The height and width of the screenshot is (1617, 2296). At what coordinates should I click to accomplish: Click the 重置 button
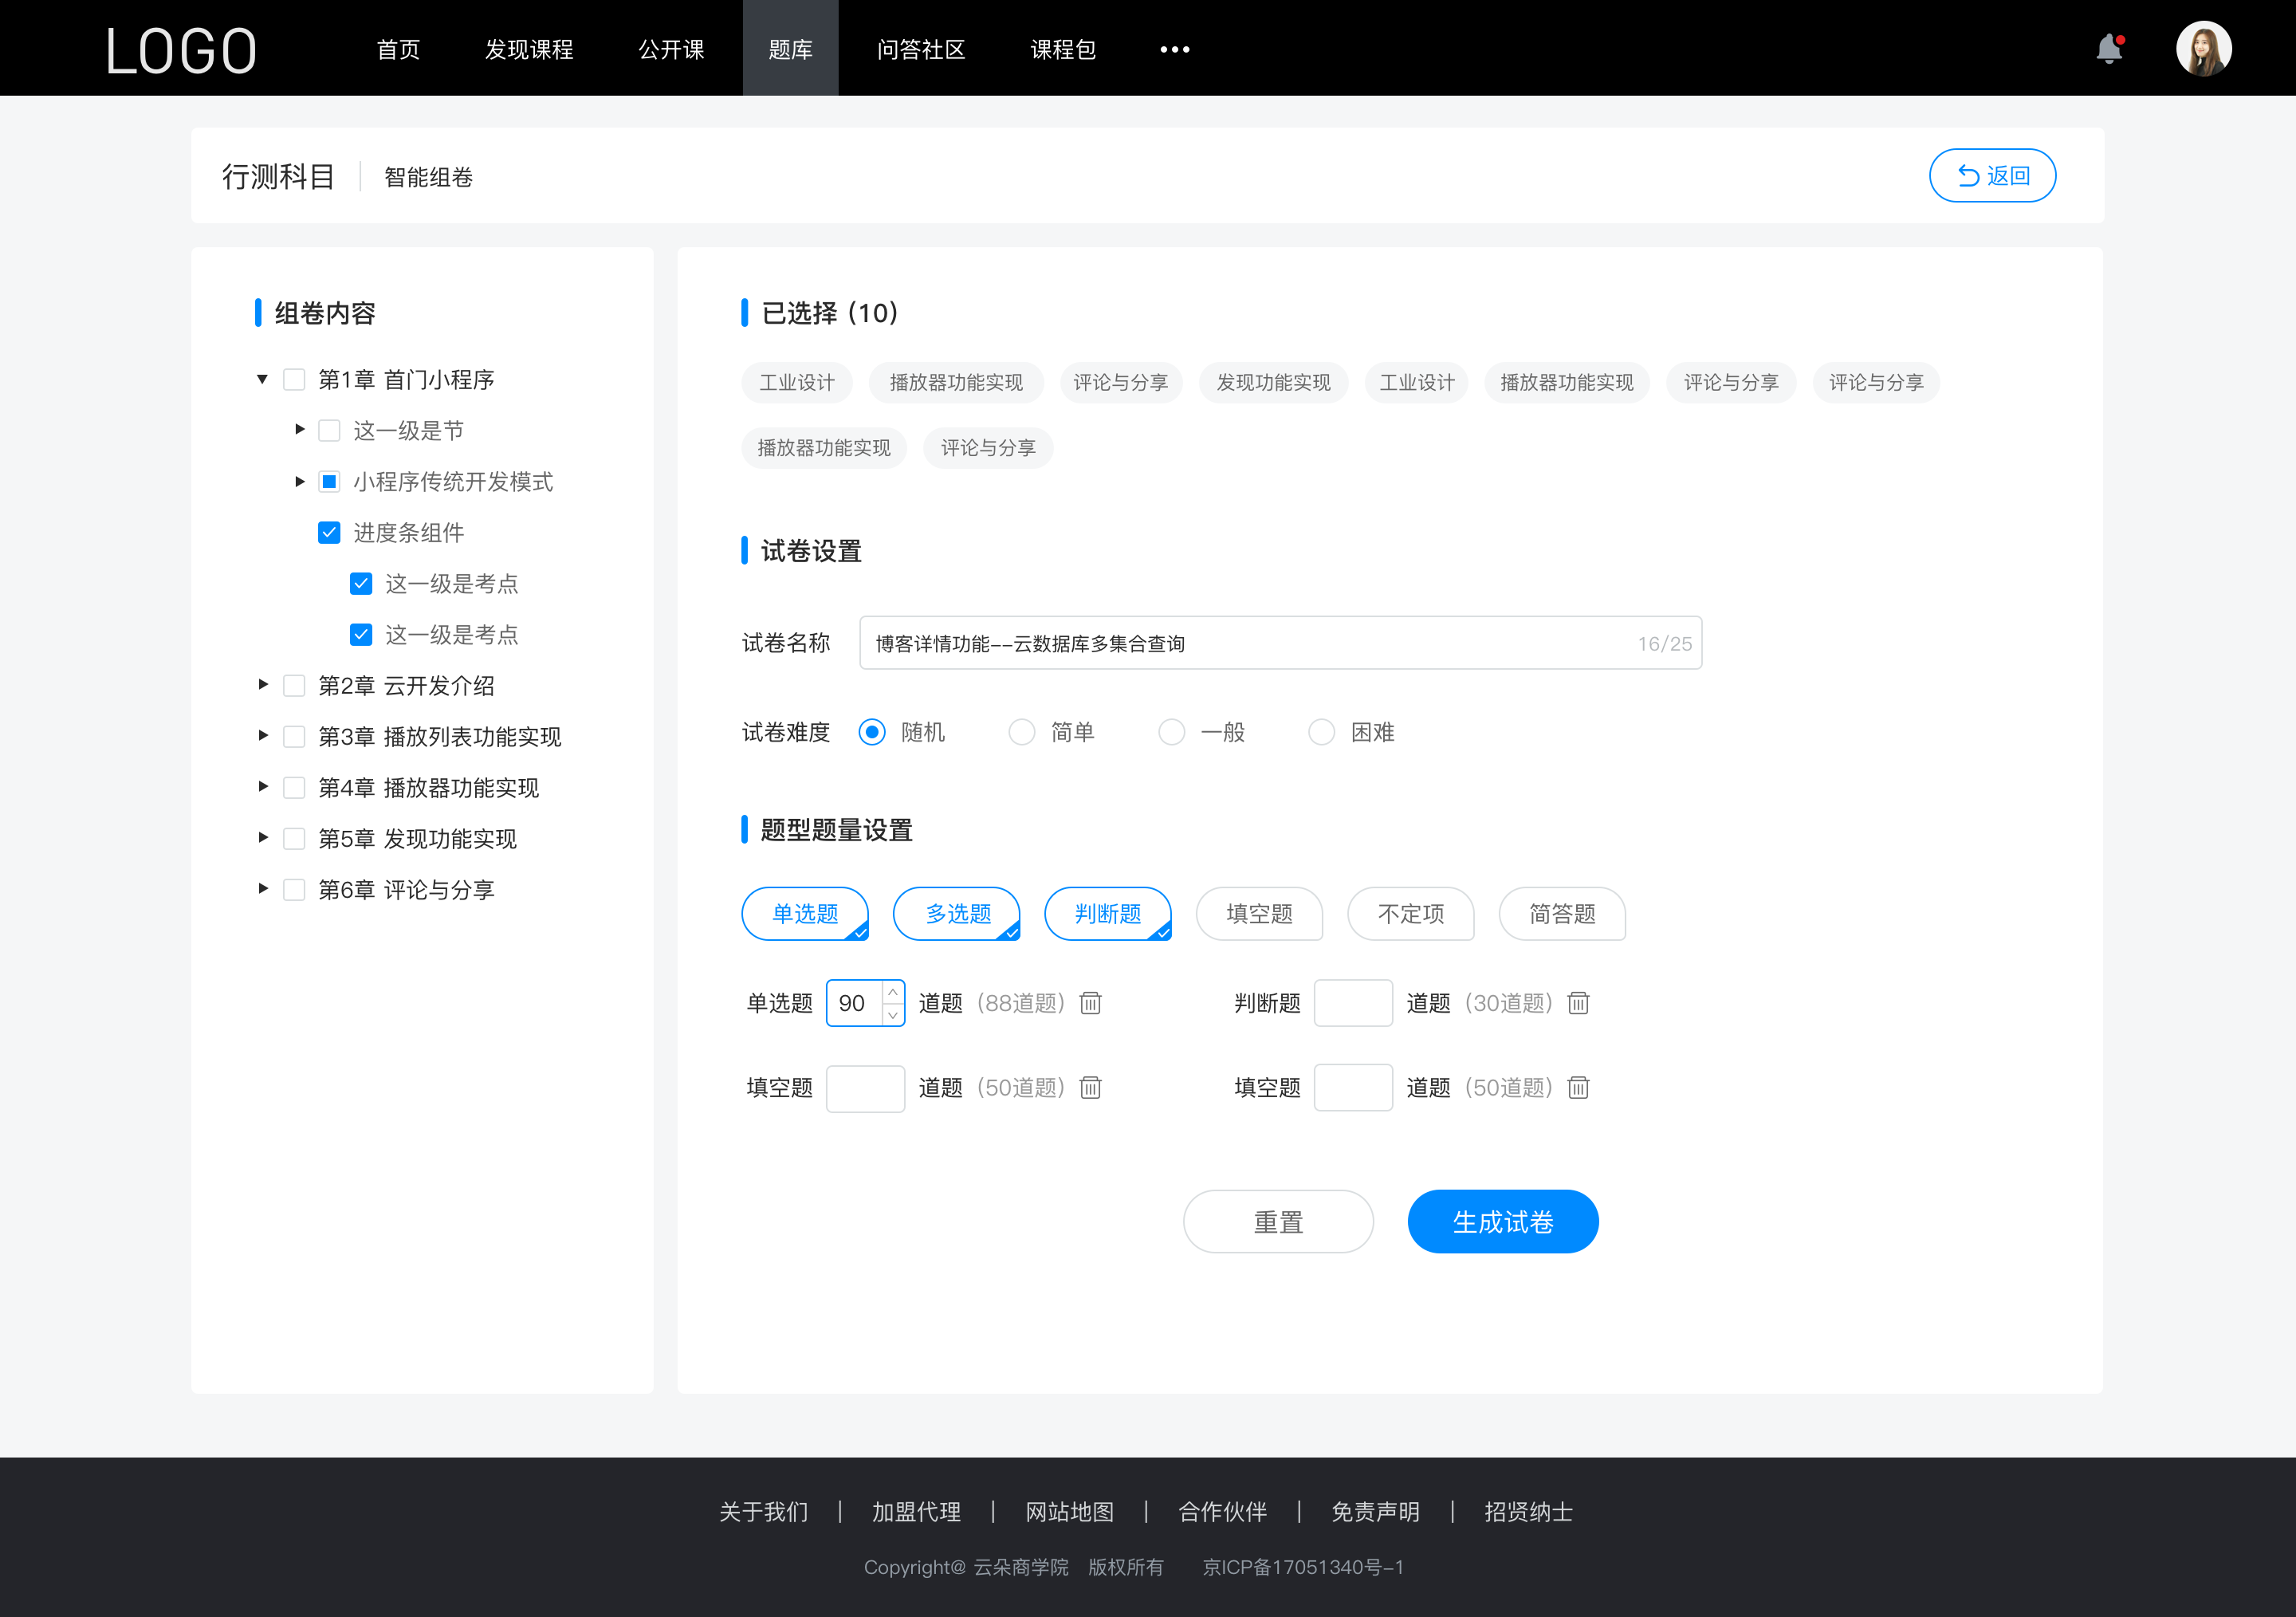click(1277, 1220)
